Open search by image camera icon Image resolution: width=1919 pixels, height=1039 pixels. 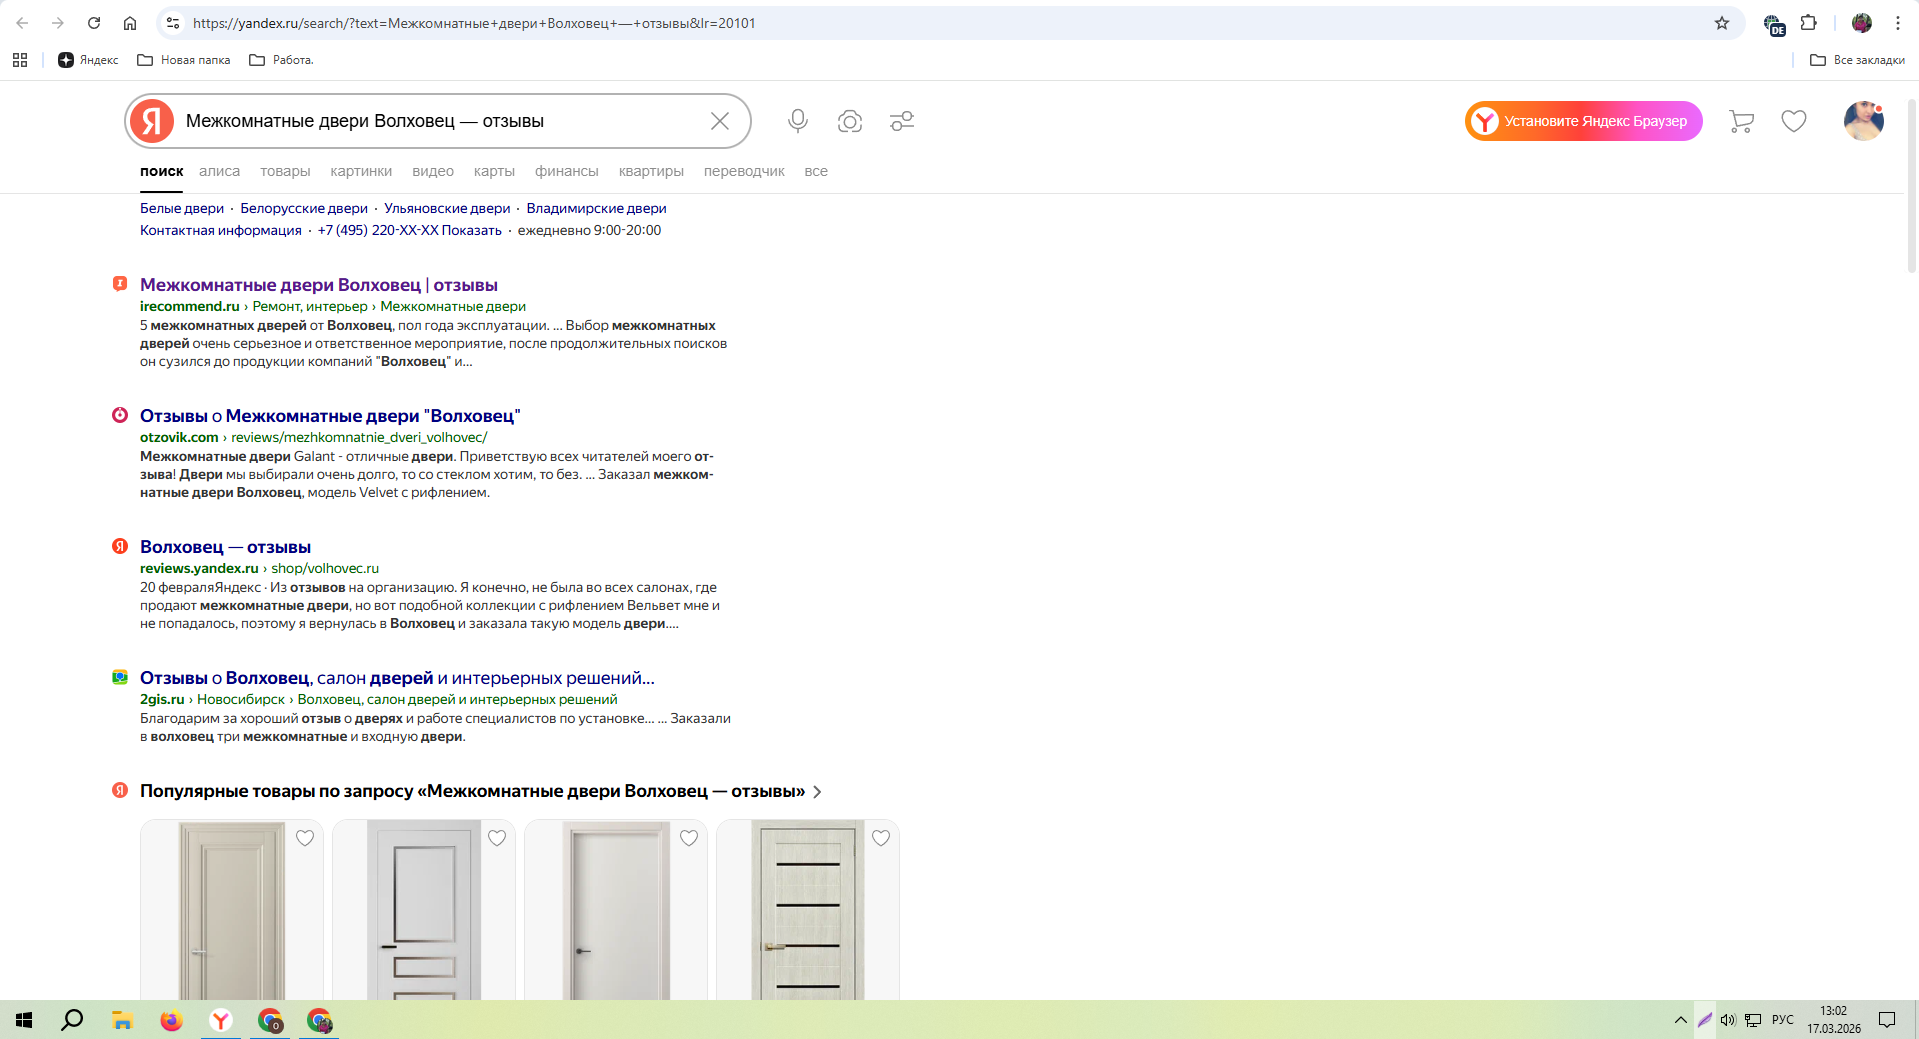[x=850, y=121]
